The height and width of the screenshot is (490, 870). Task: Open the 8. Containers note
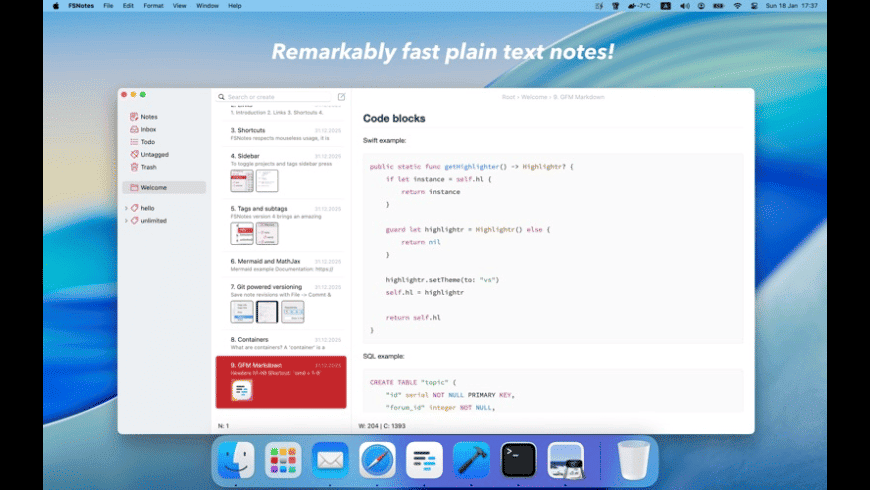(x=281, y=343)
